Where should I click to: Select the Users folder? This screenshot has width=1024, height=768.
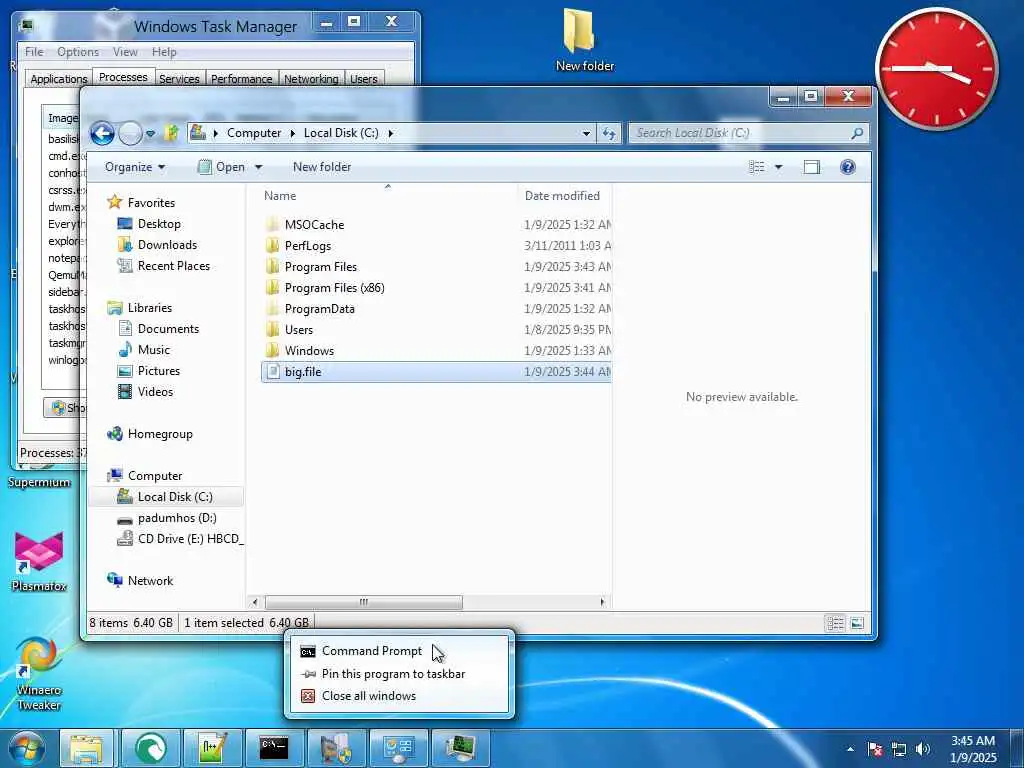[436, 330]
